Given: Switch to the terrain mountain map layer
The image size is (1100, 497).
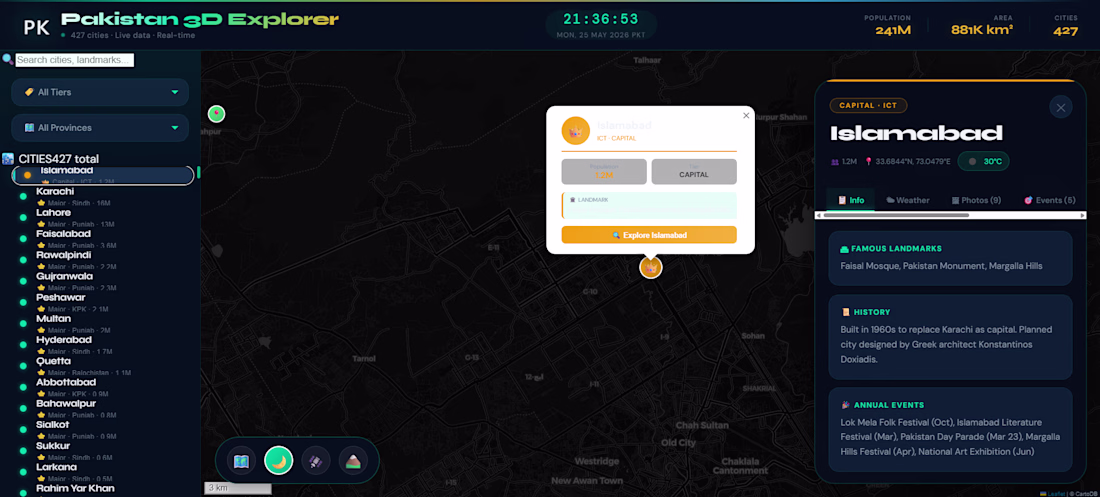Looking at the screenshot, I should (353, 461).
